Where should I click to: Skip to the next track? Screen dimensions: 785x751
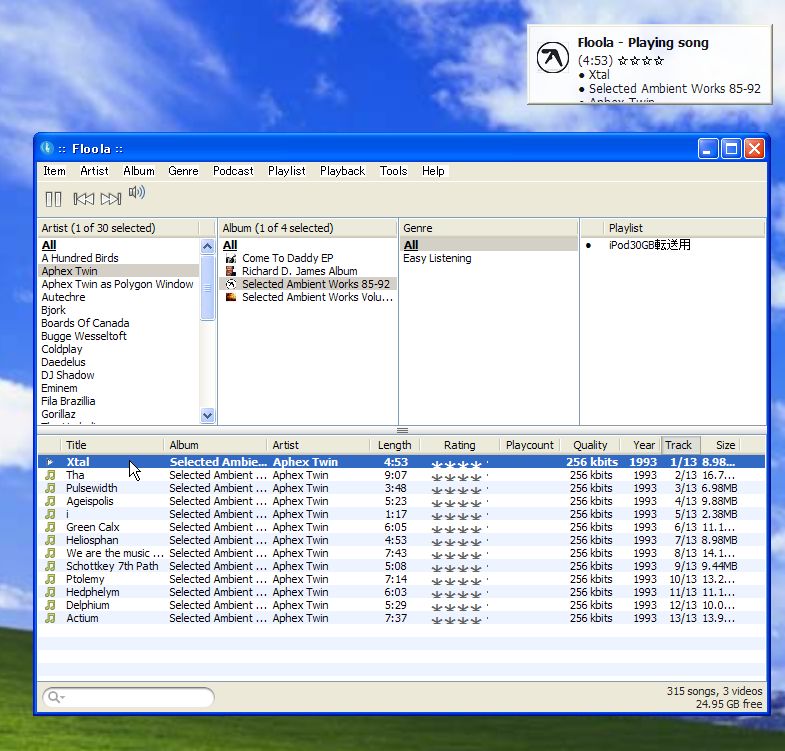pyautogui.click(x=111, y=199)
